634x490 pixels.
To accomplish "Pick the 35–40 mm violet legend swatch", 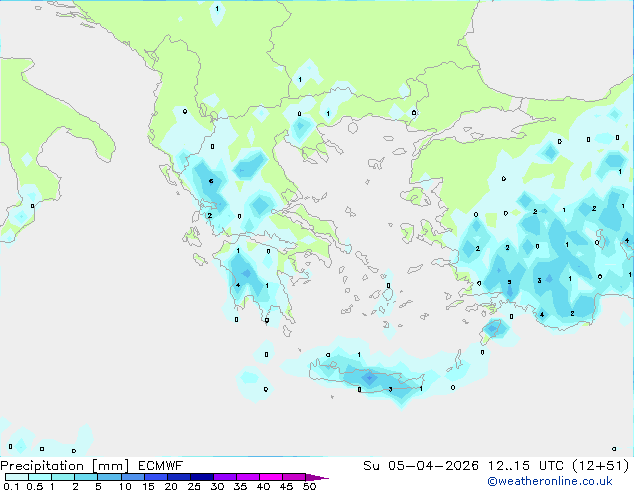I will click(248, 477).
